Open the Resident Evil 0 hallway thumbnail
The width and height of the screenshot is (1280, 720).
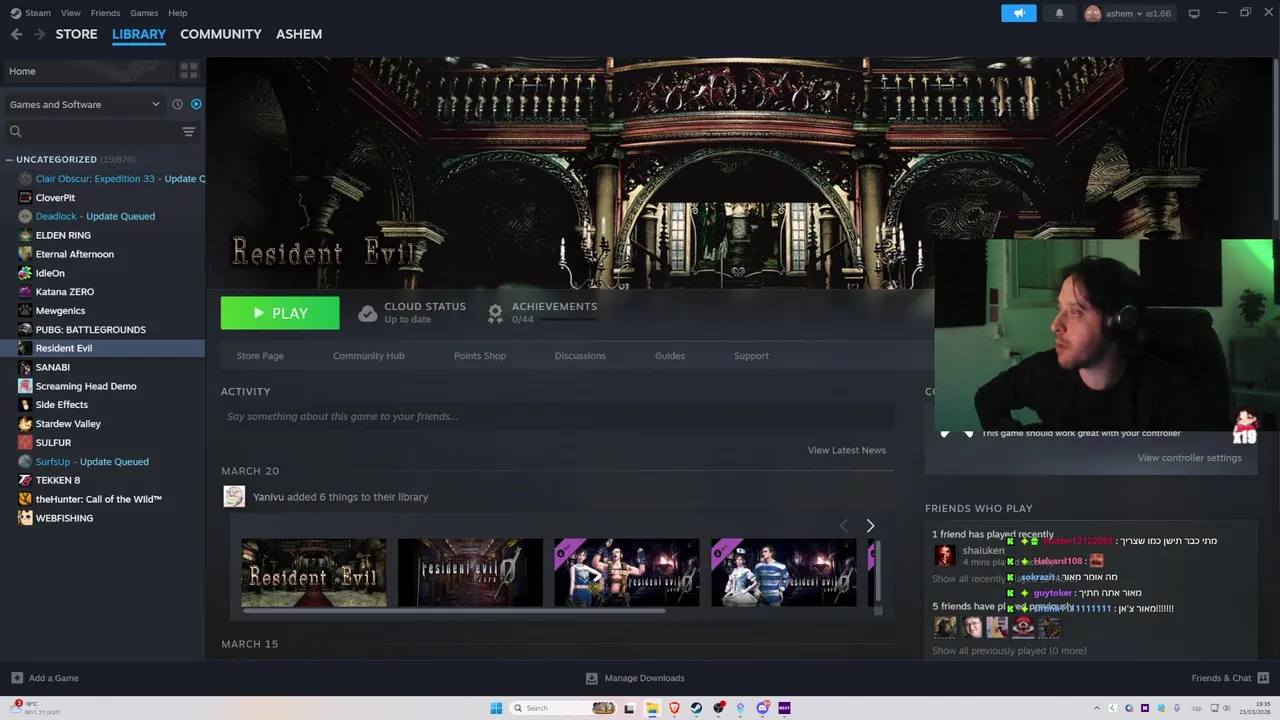coord(470,572)
